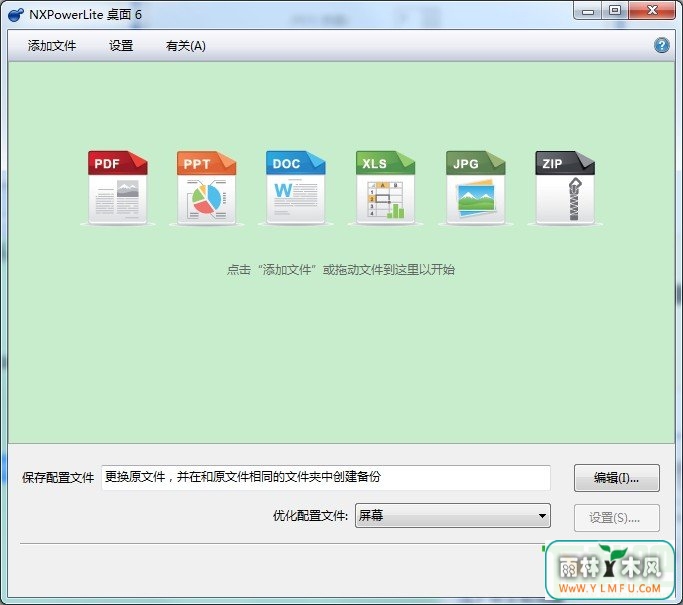Image resolution: width=683 pixels, height=605 pixels.
Task: Click the 优化配置文件: label
Action: [310, 516]
